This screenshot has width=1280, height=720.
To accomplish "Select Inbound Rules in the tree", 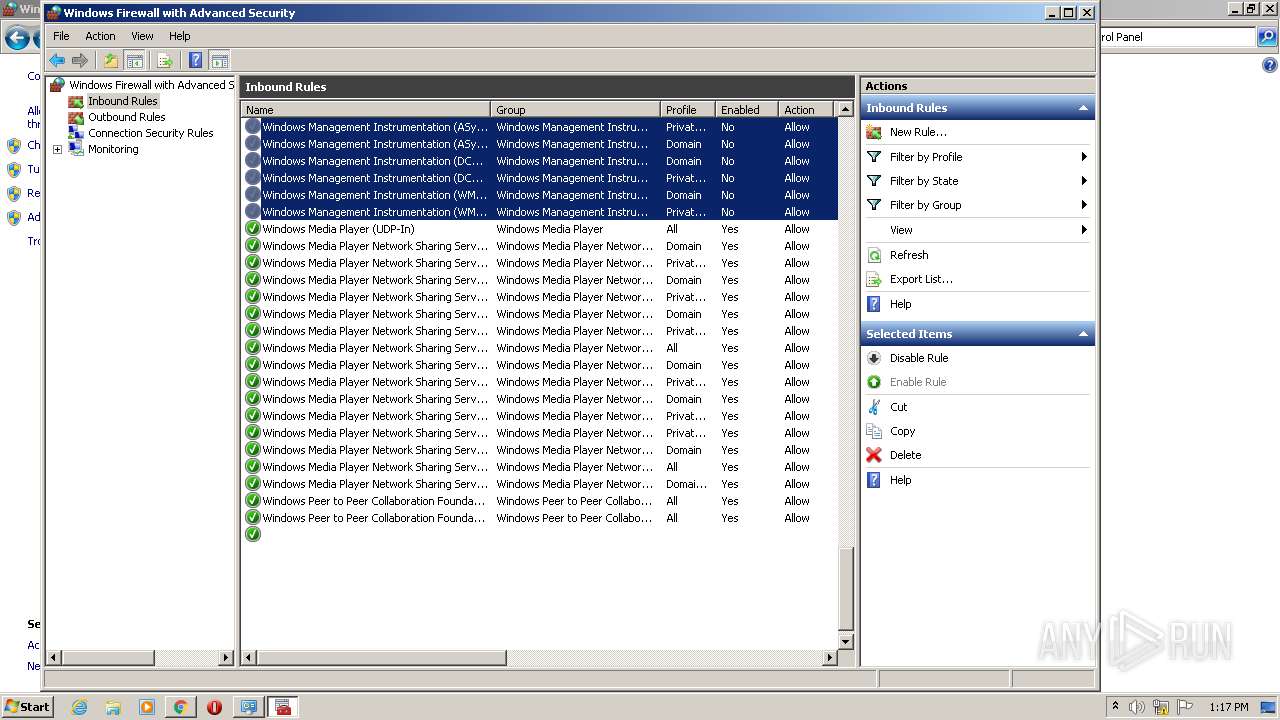I will (122, 101).
